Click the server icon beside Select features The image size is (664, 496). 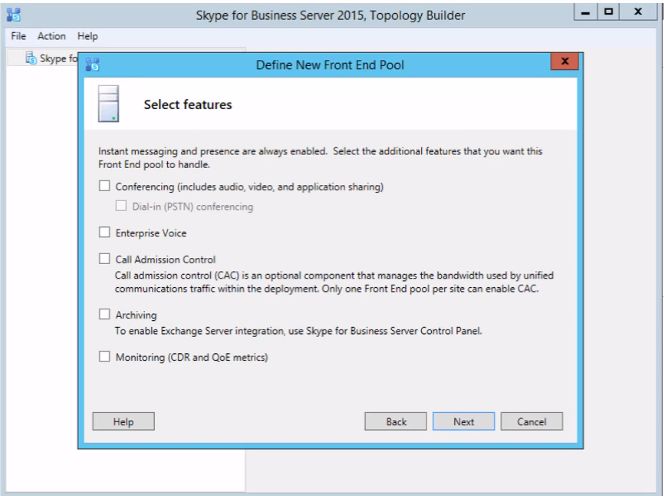pos(108,104)
